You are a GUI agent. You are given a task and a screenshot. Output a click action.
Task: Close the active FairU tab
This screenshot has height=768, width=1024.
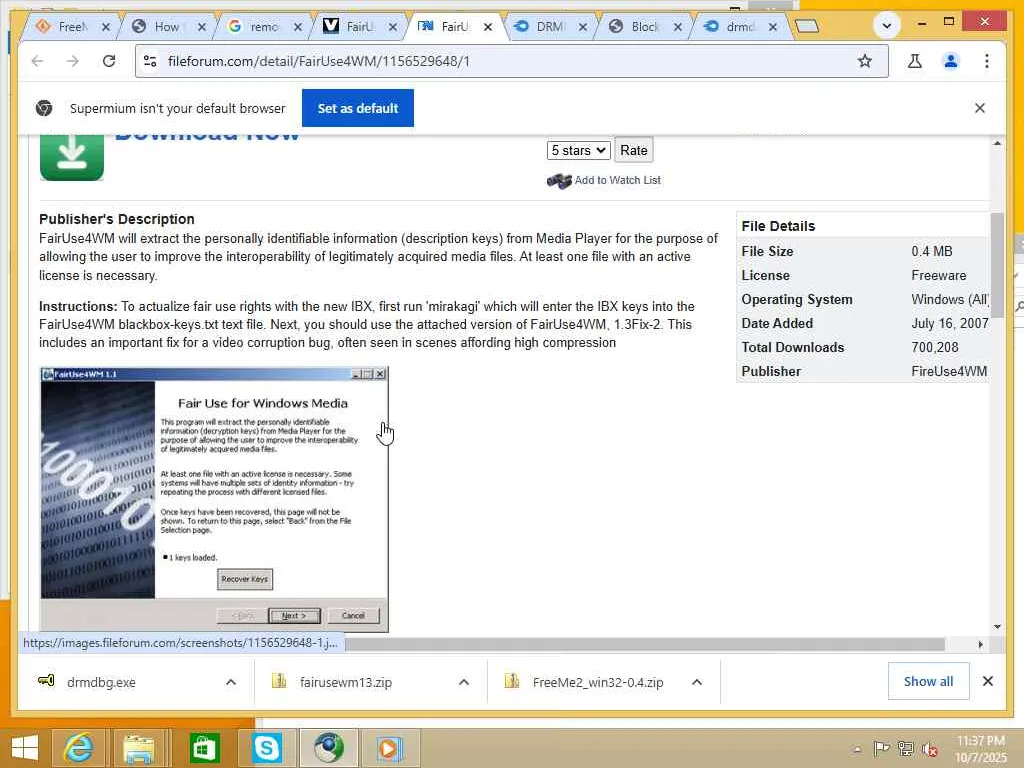tap(488, 27)
